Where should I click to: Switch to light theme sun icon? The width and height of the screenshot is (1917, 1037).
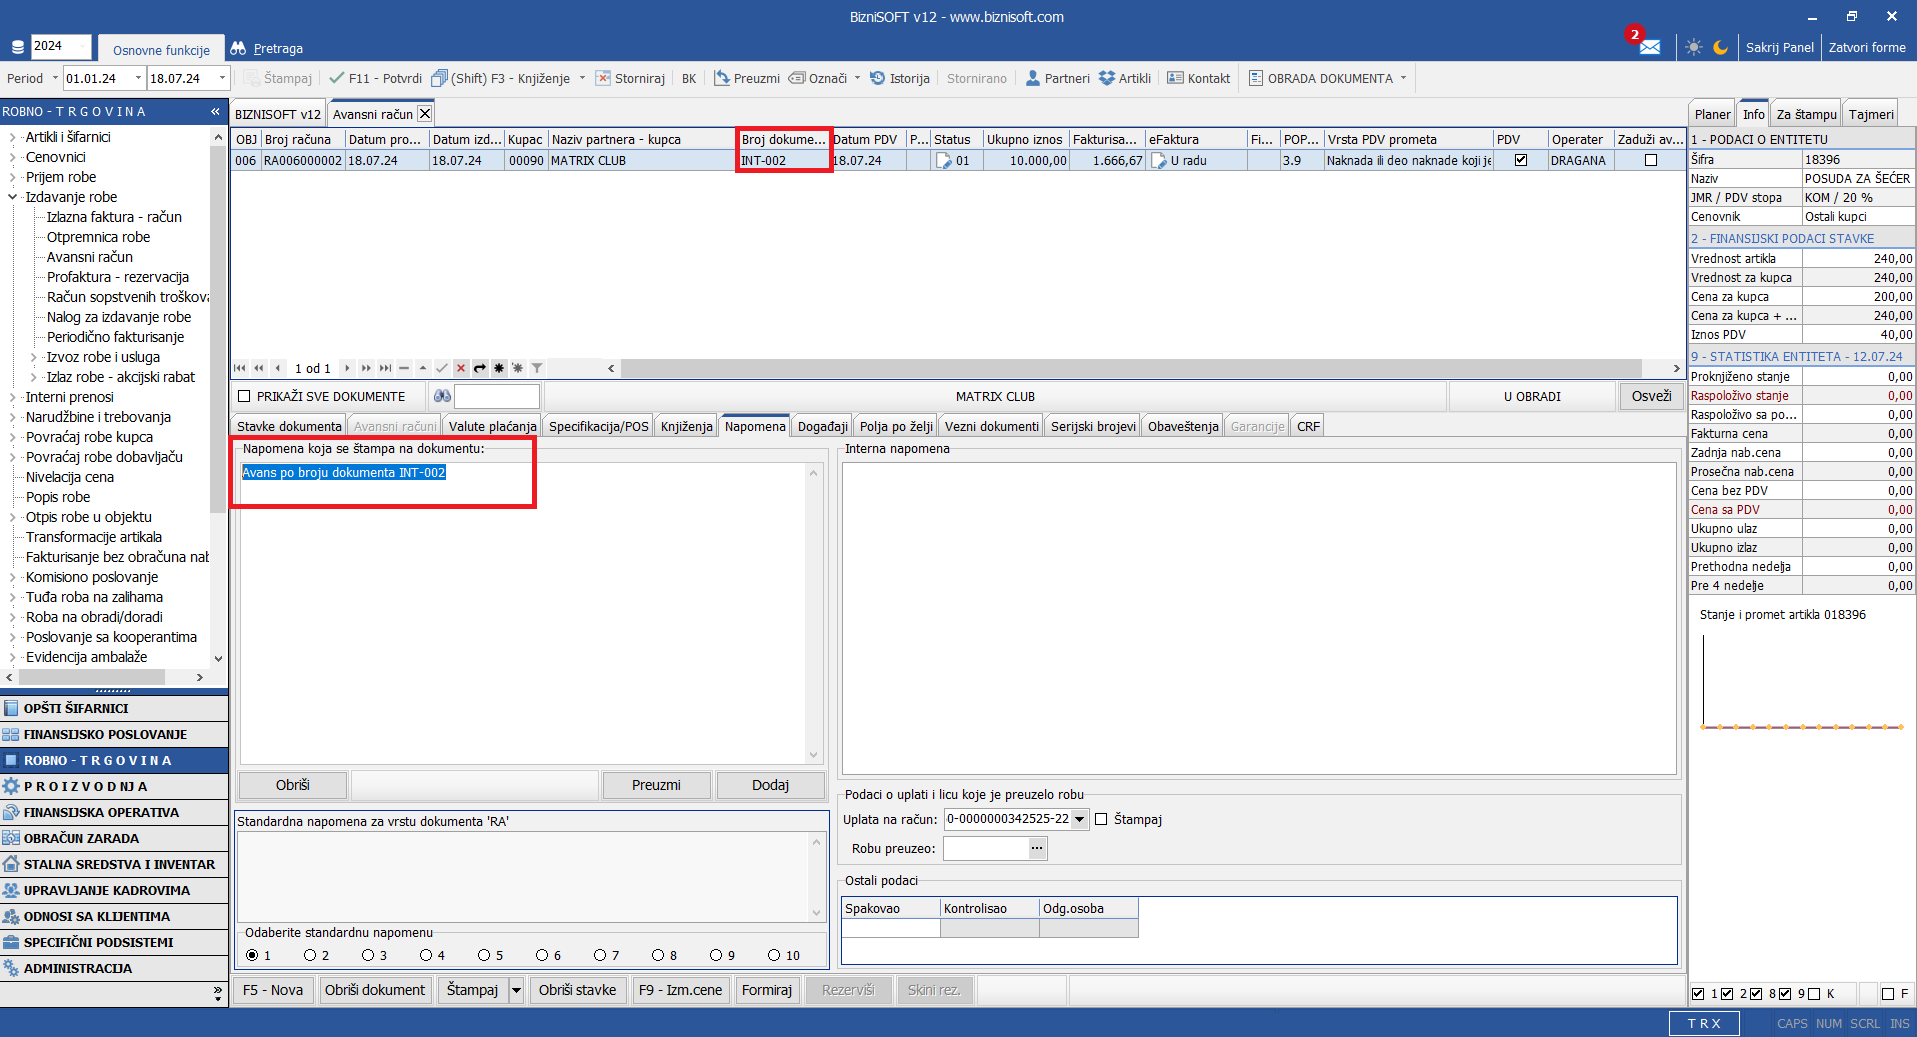click(1693, 47)
